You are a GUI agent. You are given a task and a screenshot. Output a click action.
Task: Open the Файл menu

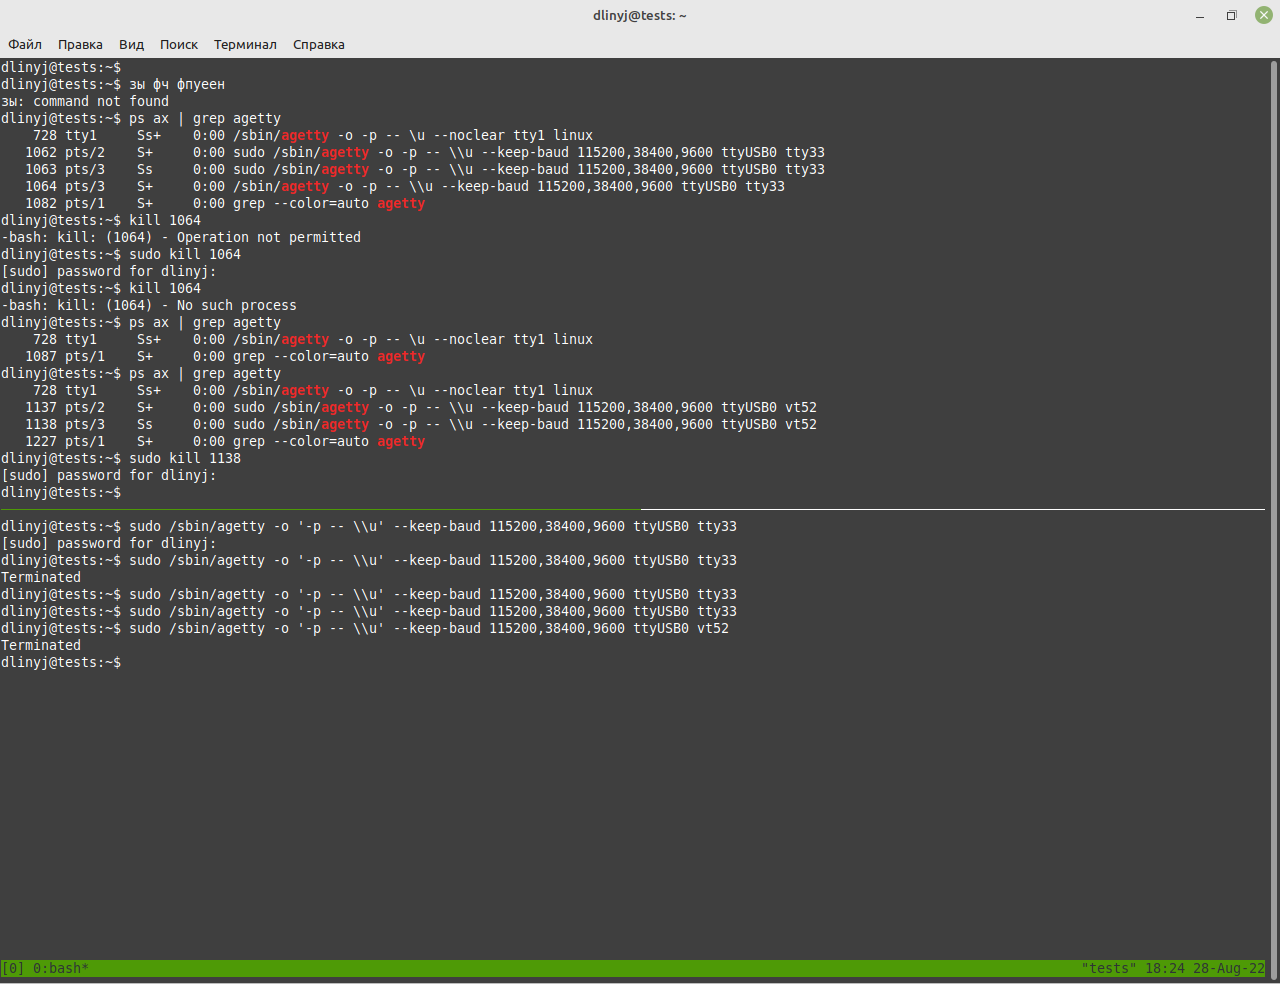[x=25, y=44]
